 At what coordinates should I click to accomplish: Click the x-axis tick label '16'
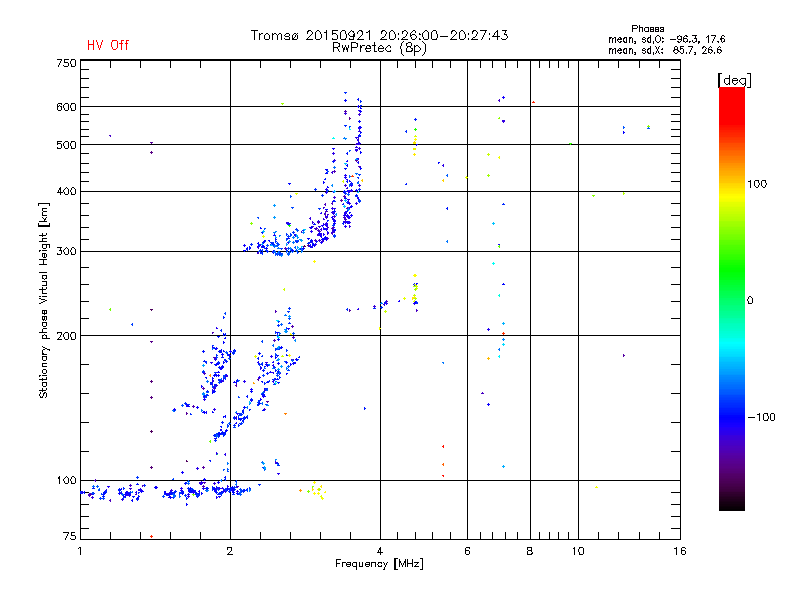(680, 551)
